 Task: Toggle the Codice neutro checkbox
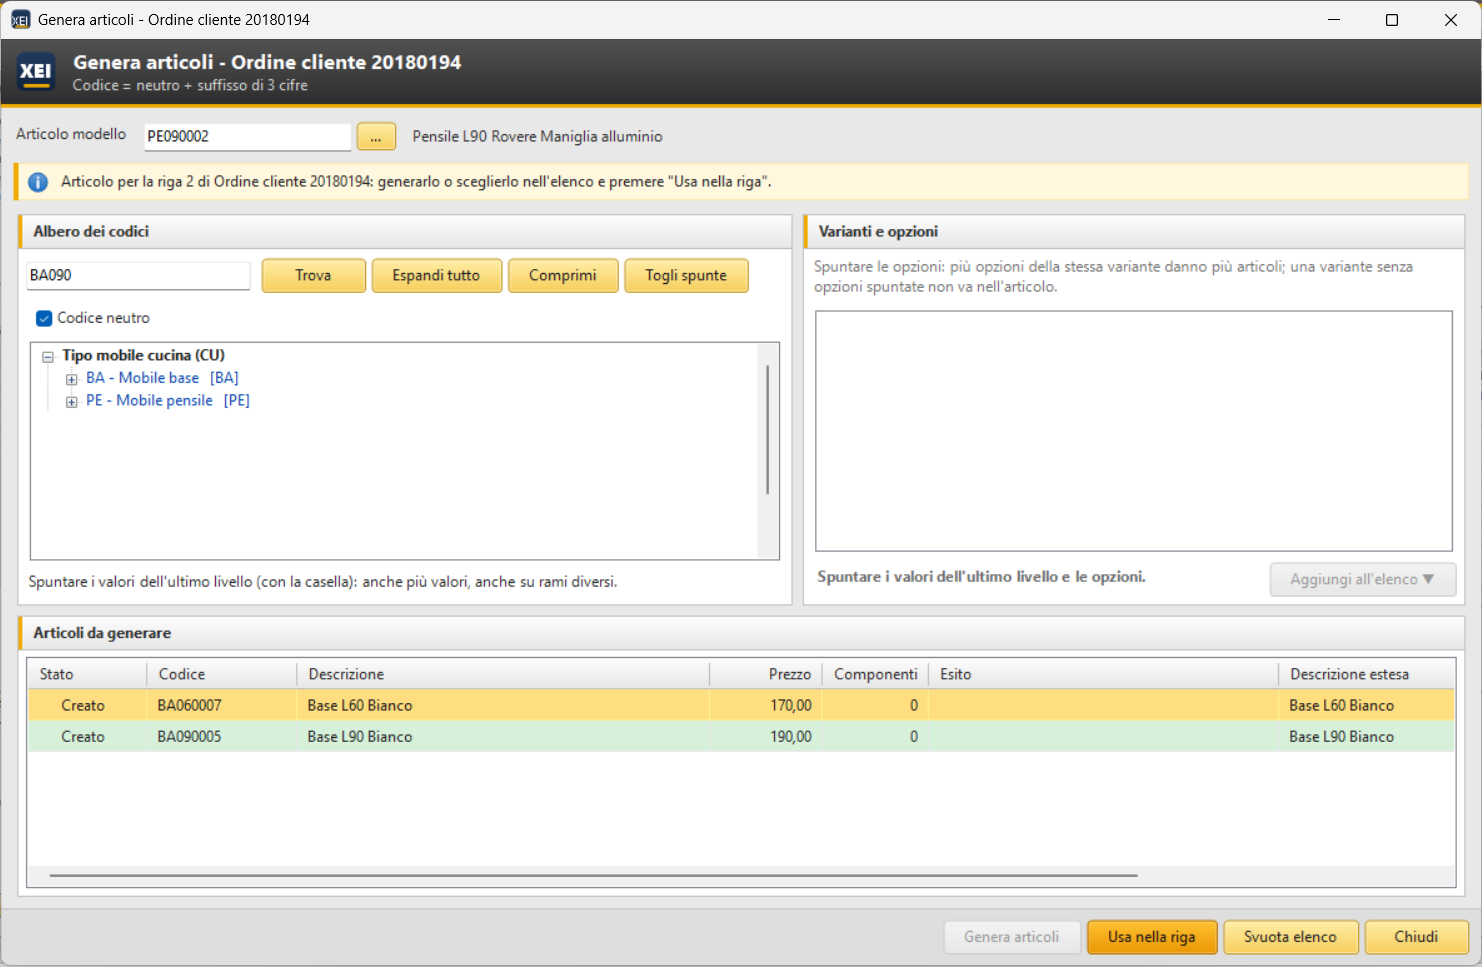coord(44,318)
